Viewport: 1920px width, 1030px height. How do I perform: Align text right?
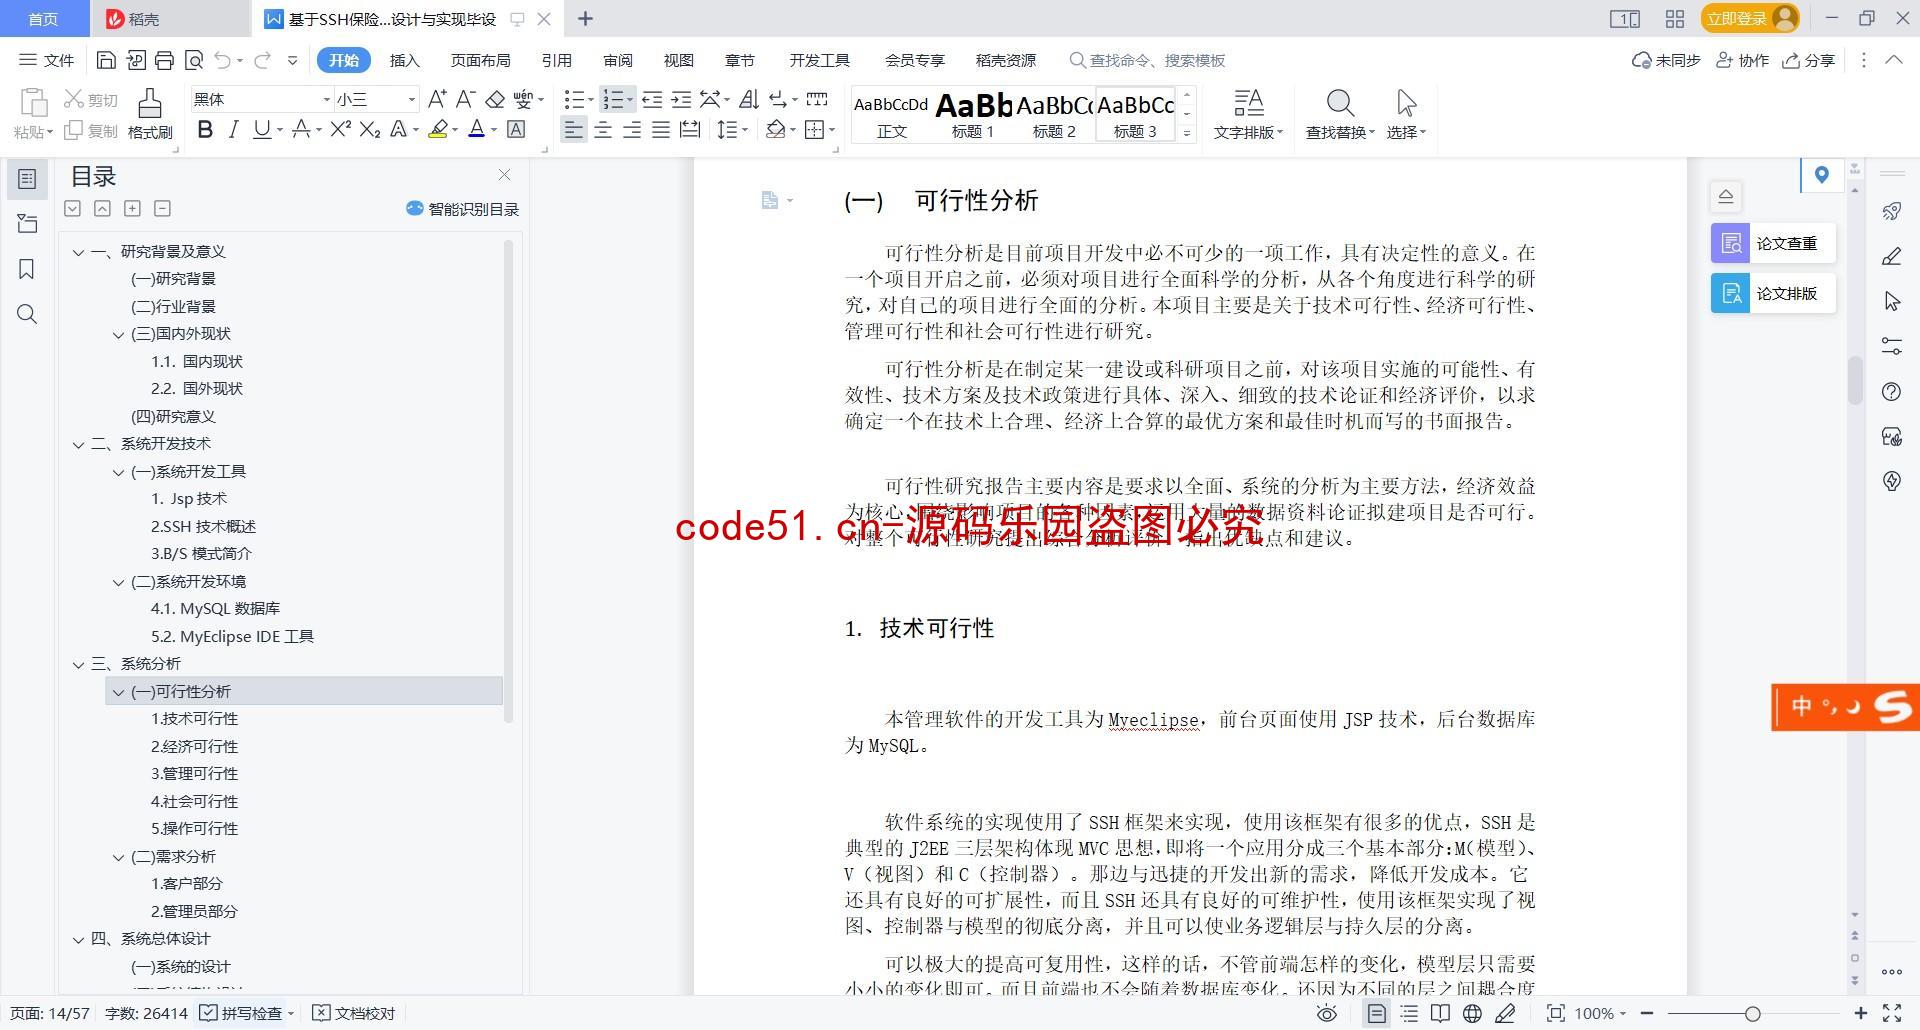[632, 129]
